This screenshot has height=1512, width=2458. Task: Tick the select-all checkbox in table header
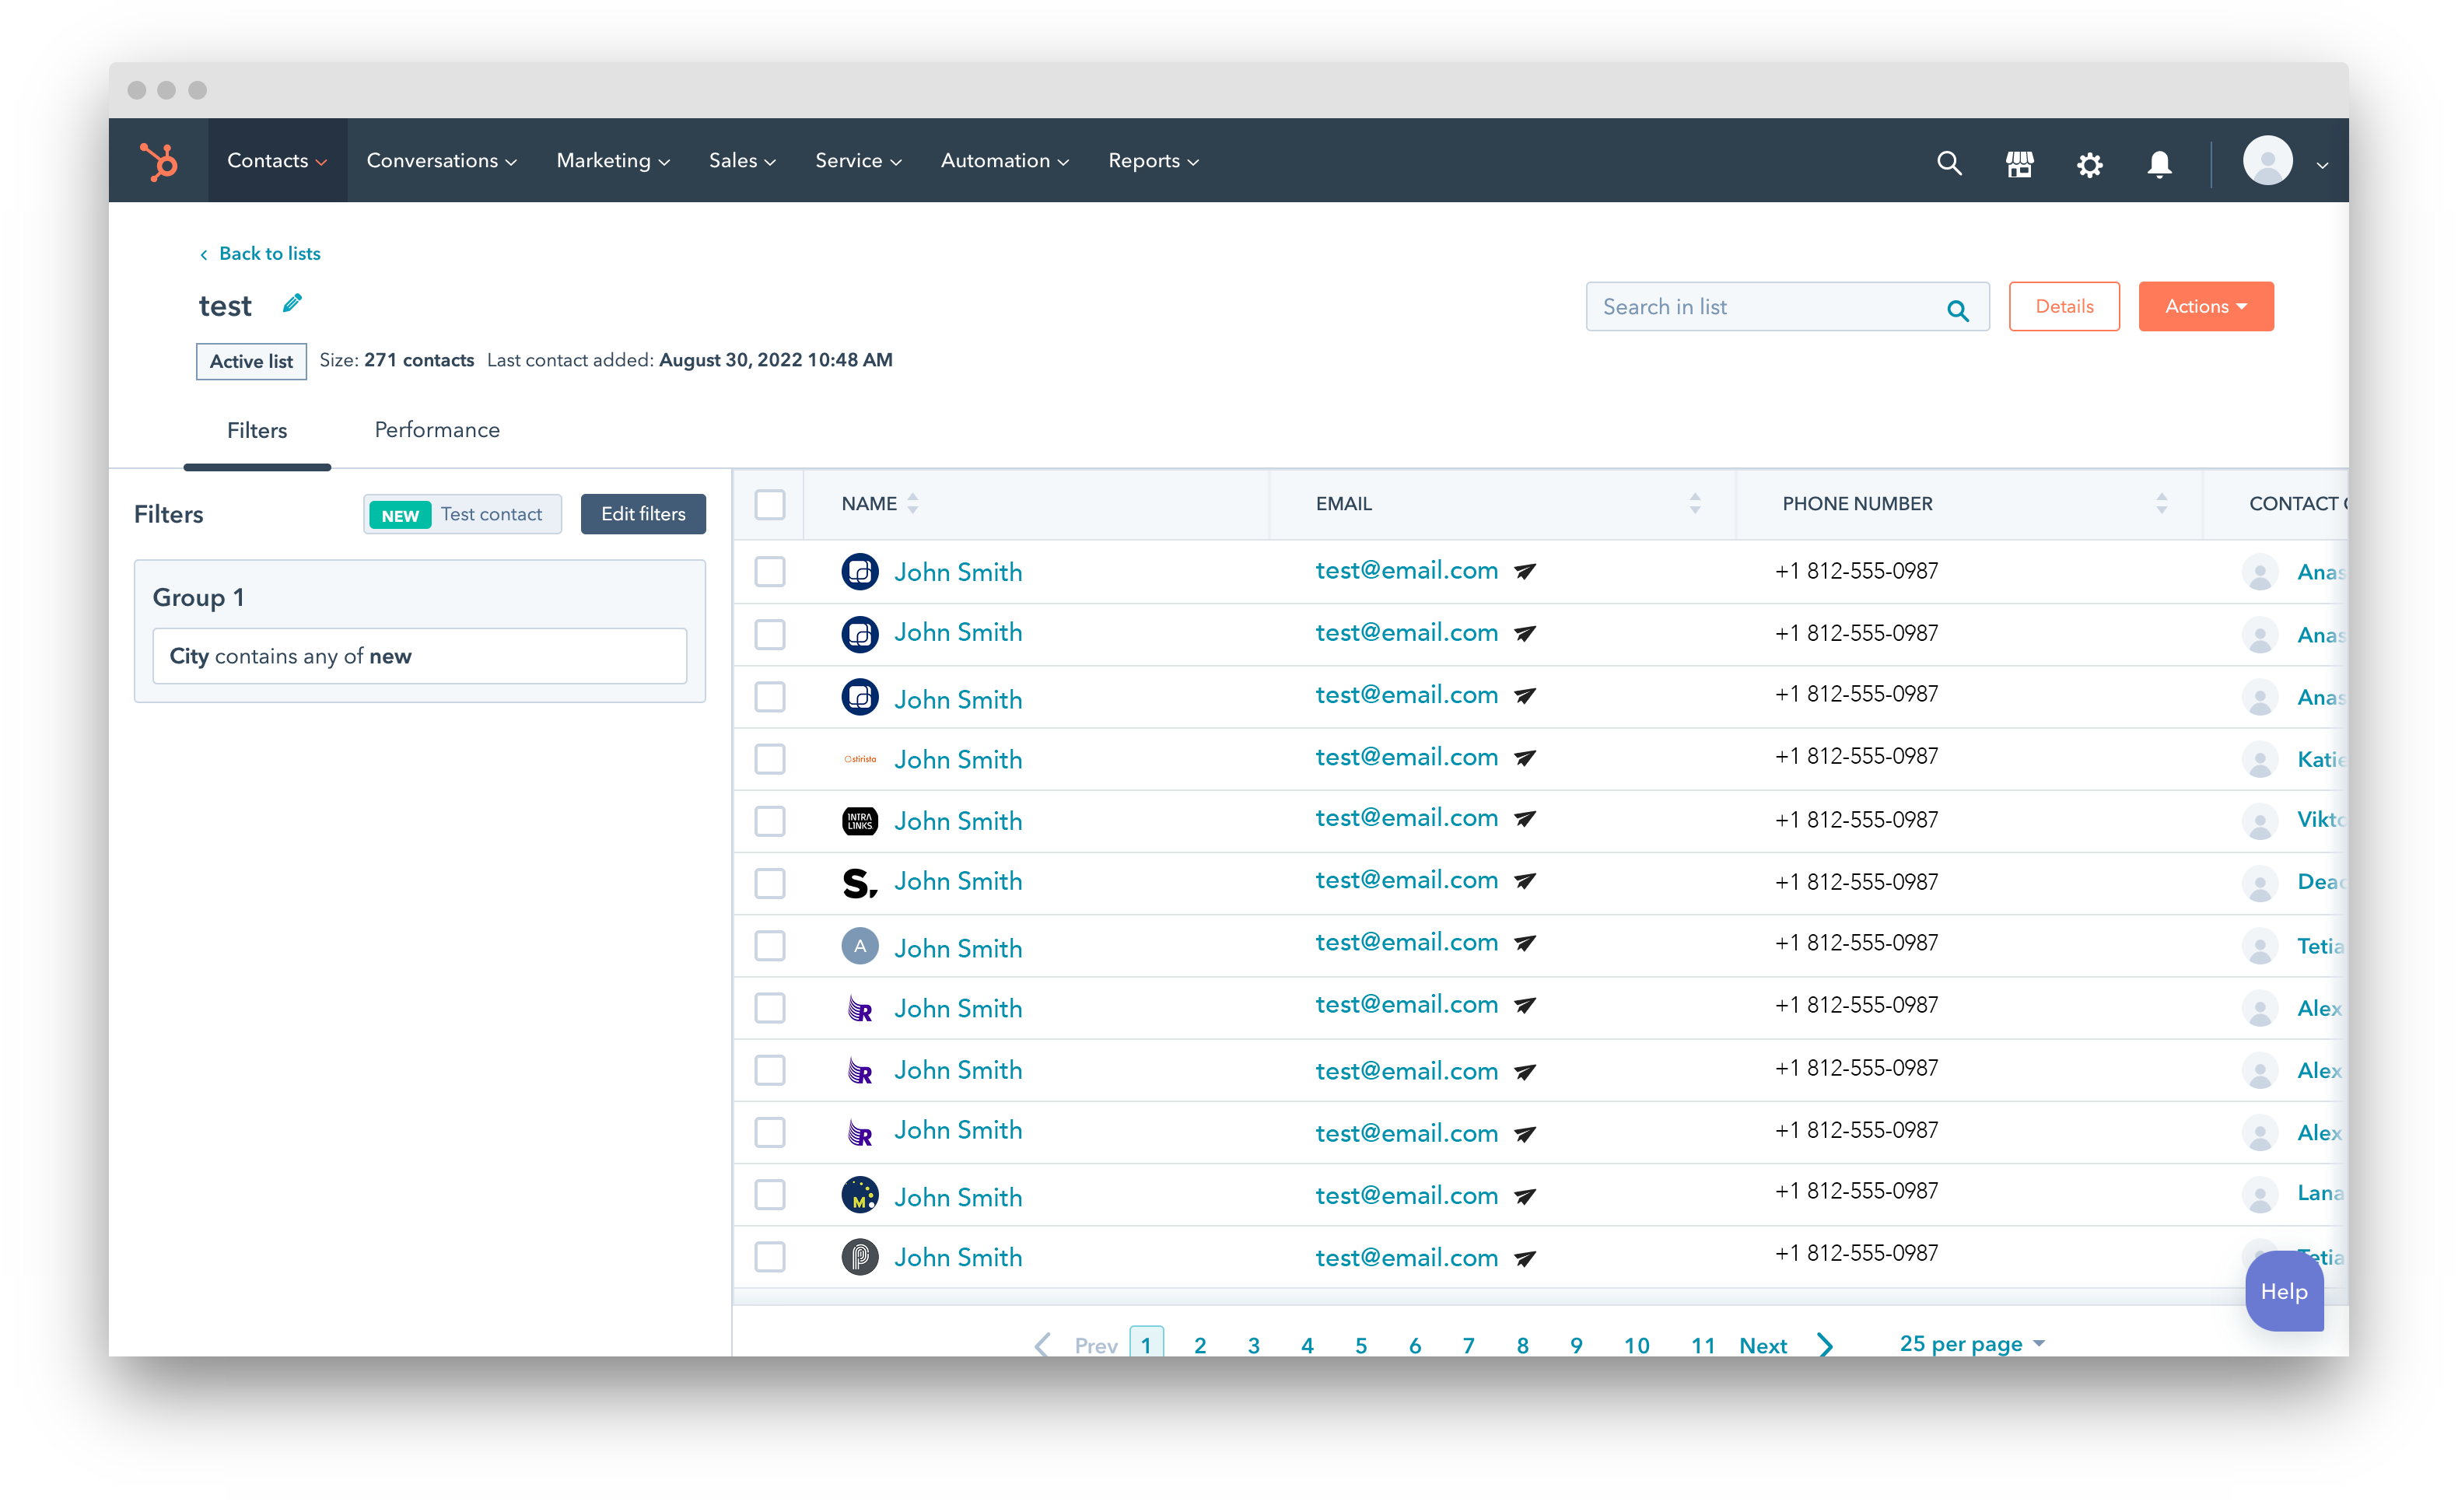pyautogui.click(x=770, y=504)
